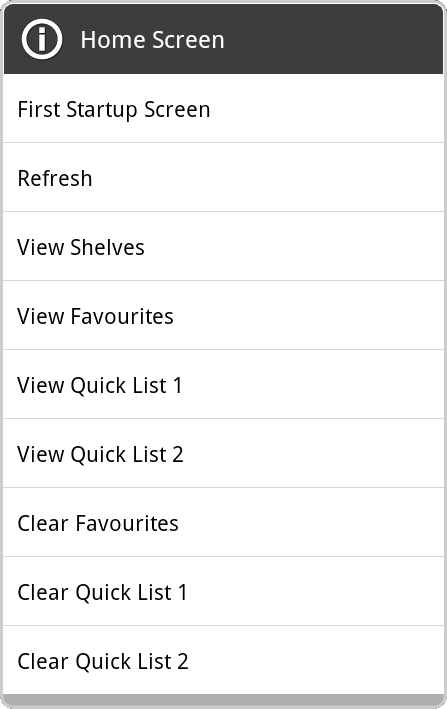Tap the empty space in Clear Favourites row

coord(312,523)
